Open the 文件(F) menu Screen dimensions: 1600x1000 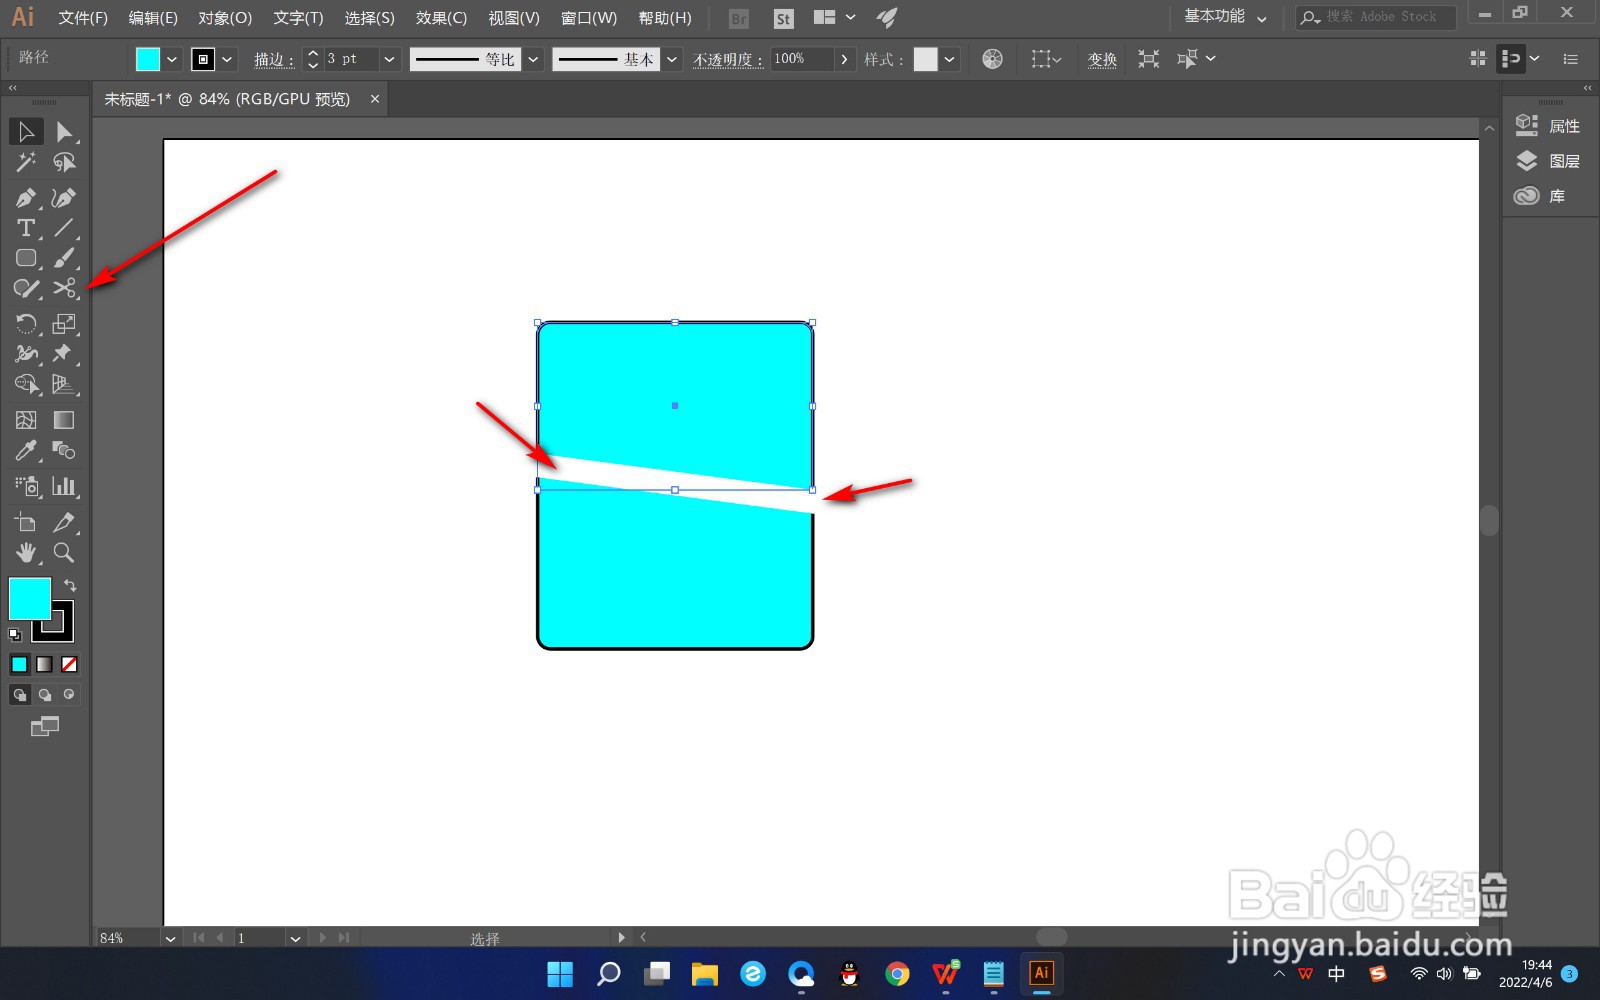(83, 18)
